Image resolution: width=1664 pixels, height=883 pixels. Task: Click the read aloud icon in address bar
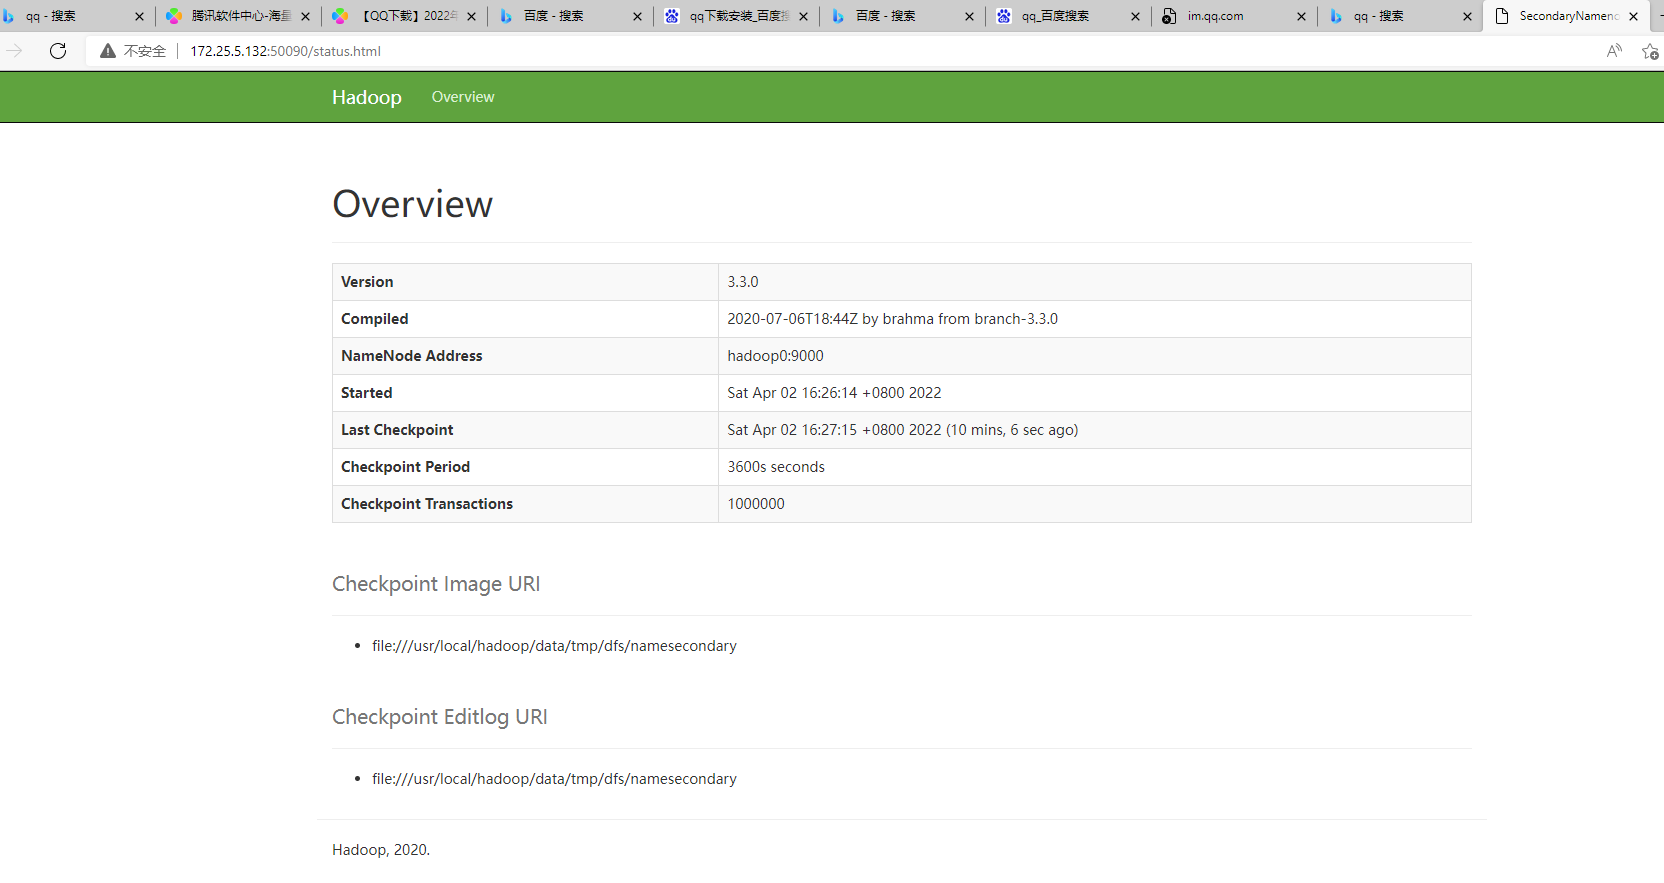pos(1614,51)
